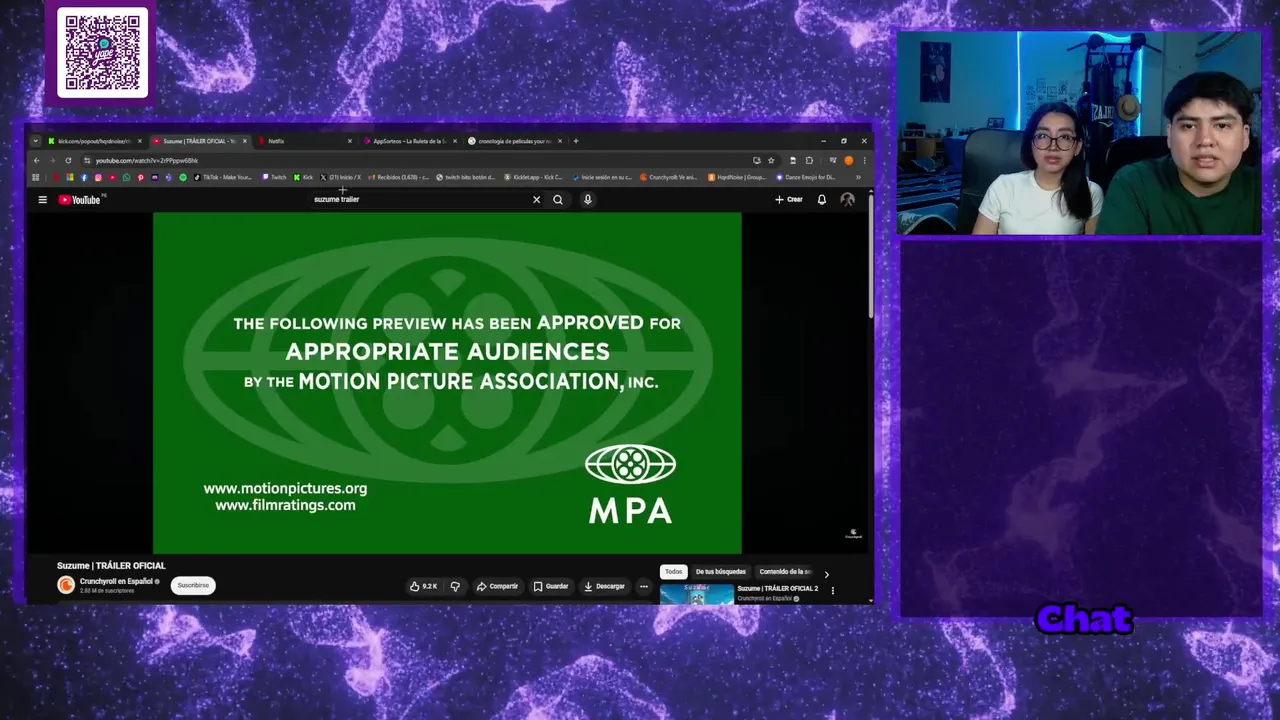Open the install app icon in address bar
This screenshot has height=720, width=1280.
pos(757,161)
